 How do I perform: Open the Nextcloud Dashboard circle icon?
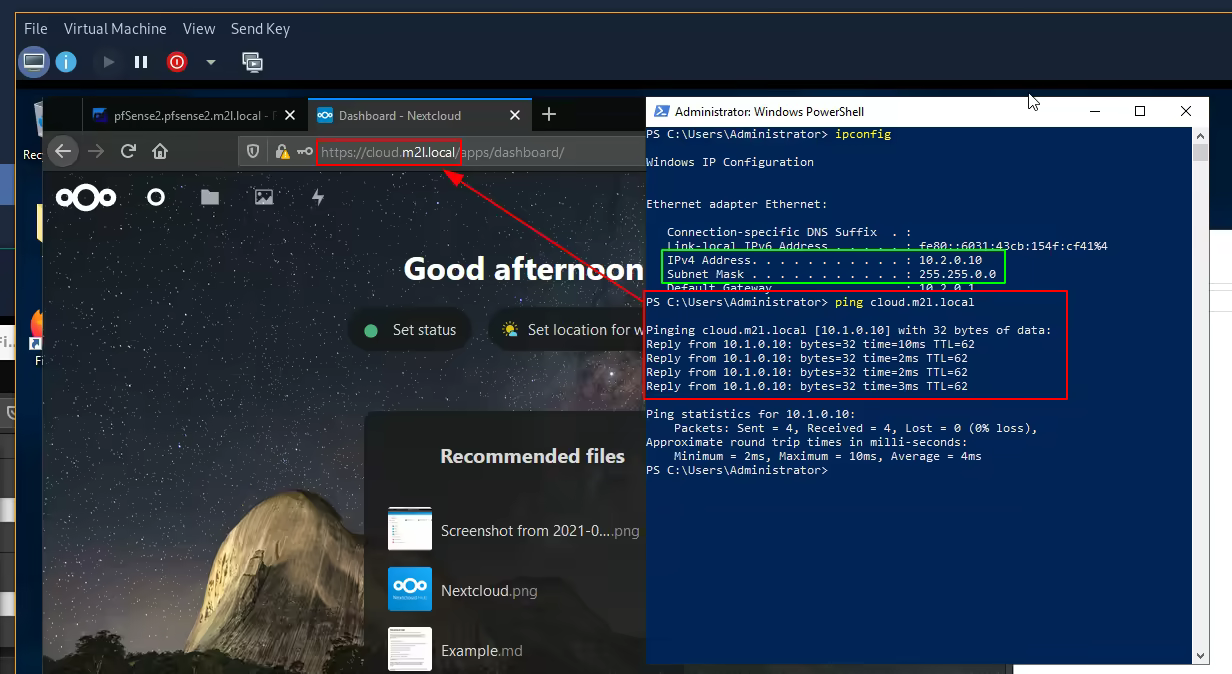point(156,197)
